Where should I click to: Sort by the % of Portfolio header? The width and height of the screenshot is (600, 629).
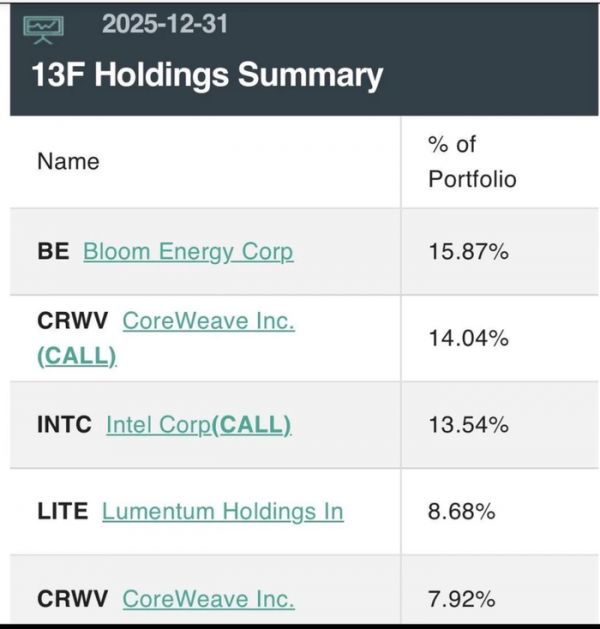472,162
